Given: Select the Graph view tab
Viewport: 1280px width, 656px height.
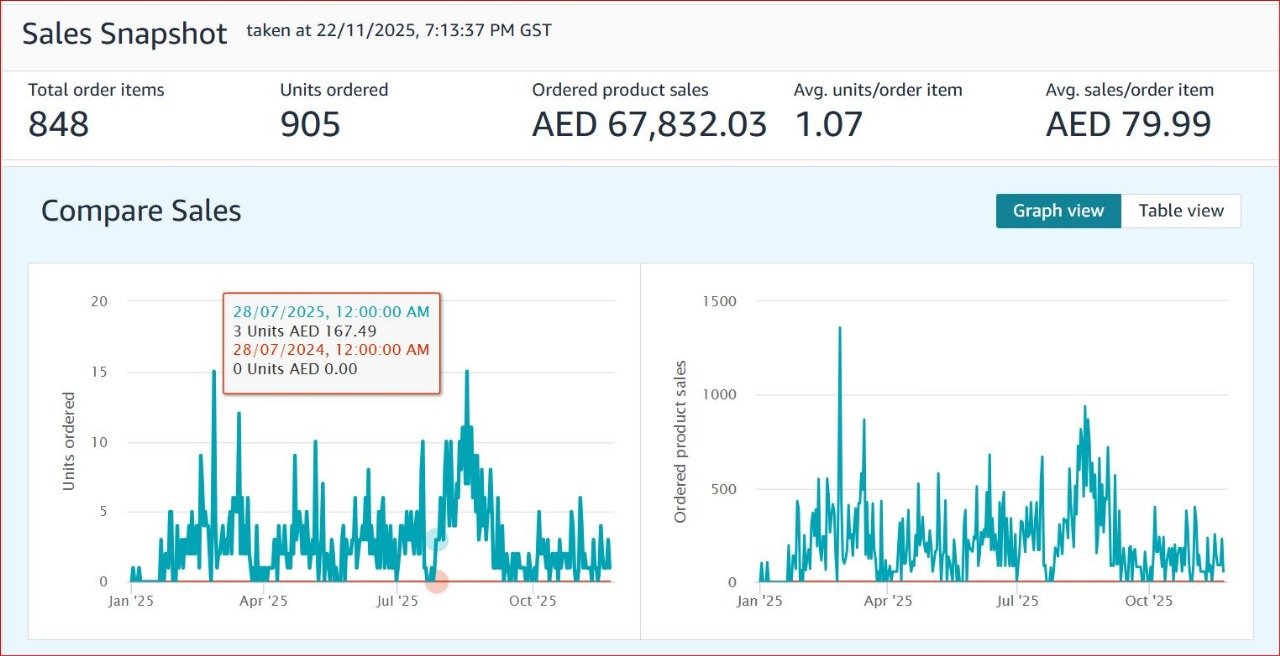Looking at the screenshot, I should click(1058, 211).
